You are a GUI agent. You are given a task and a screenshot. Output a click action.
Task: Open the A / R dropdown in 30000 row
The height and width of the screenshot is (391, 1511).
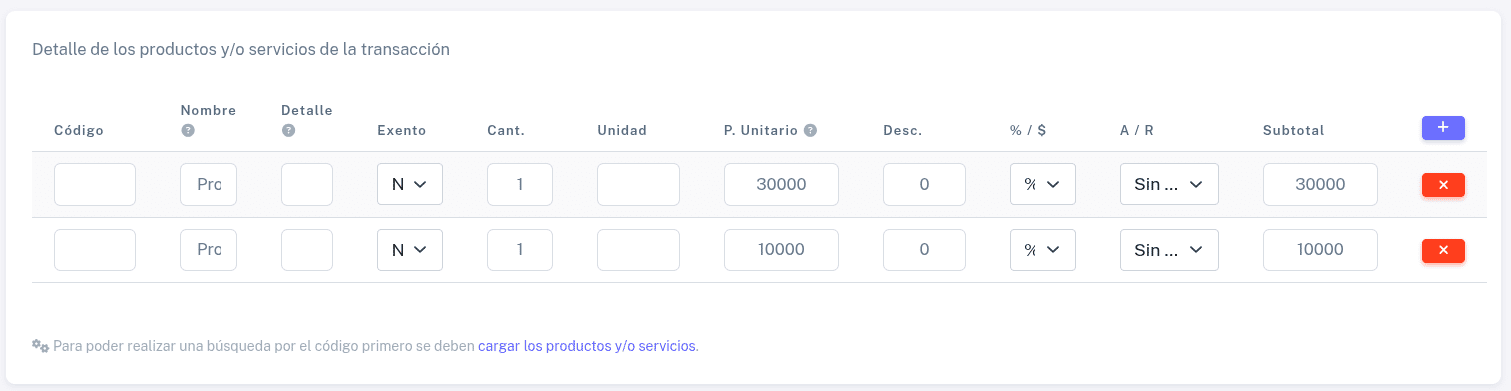pyautogui.click(x=1169, y=184)
